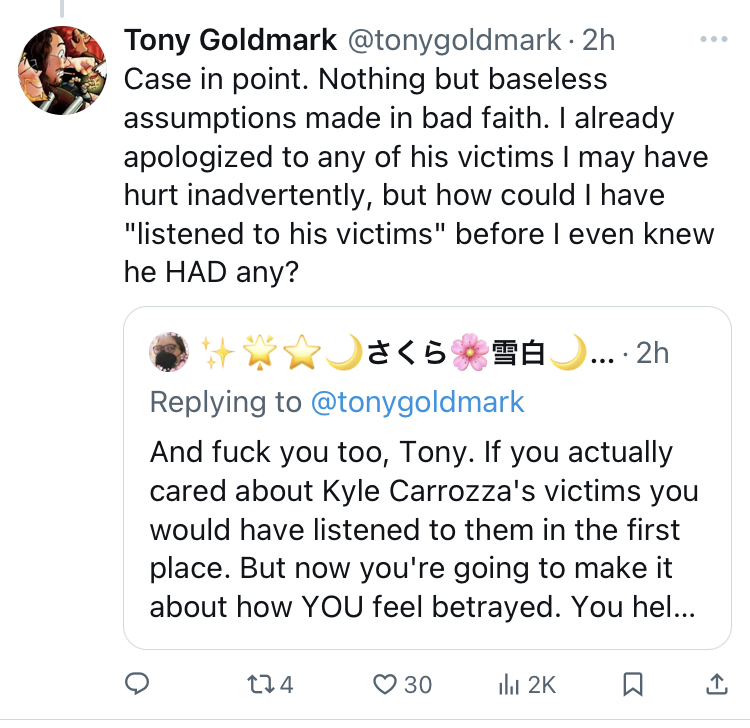This screenshot has height=728, width=750.
Task: Open Tony Goldmark's profile avatar
Action: [62, 70]
